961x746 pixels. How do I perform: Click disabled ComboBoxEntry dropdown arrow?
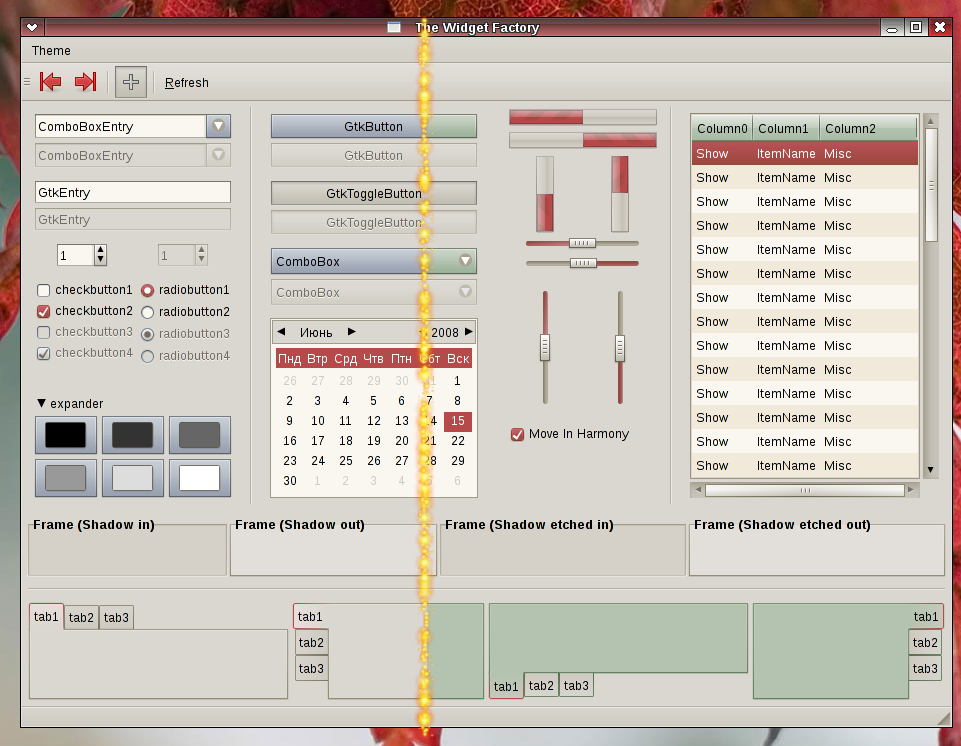tap(219, 154)
